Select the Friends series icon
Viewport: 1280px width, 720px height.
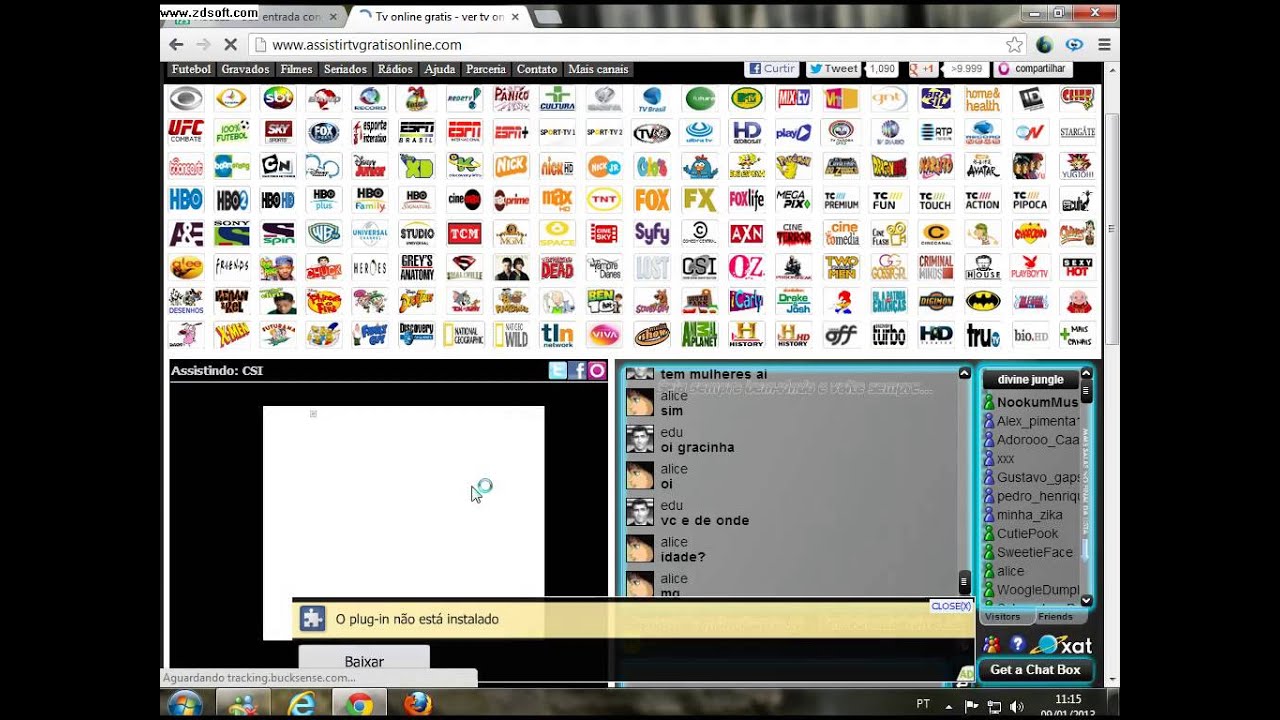[232, 267]
